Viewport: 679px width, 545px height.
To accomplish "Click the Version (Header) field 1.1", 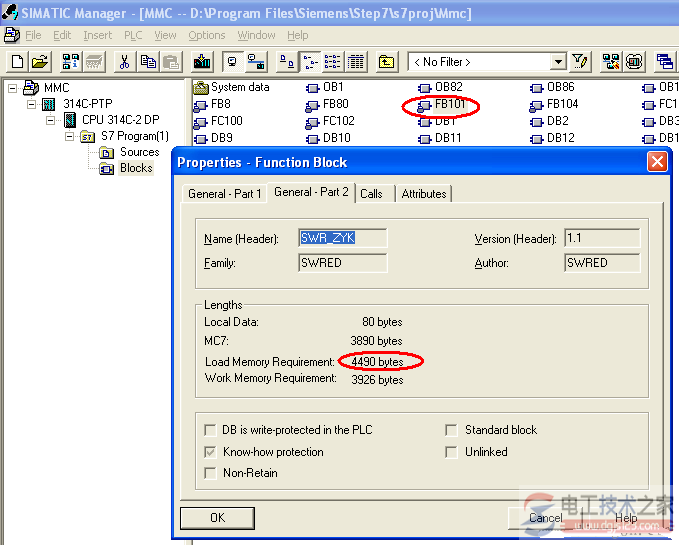I will 602,238.
